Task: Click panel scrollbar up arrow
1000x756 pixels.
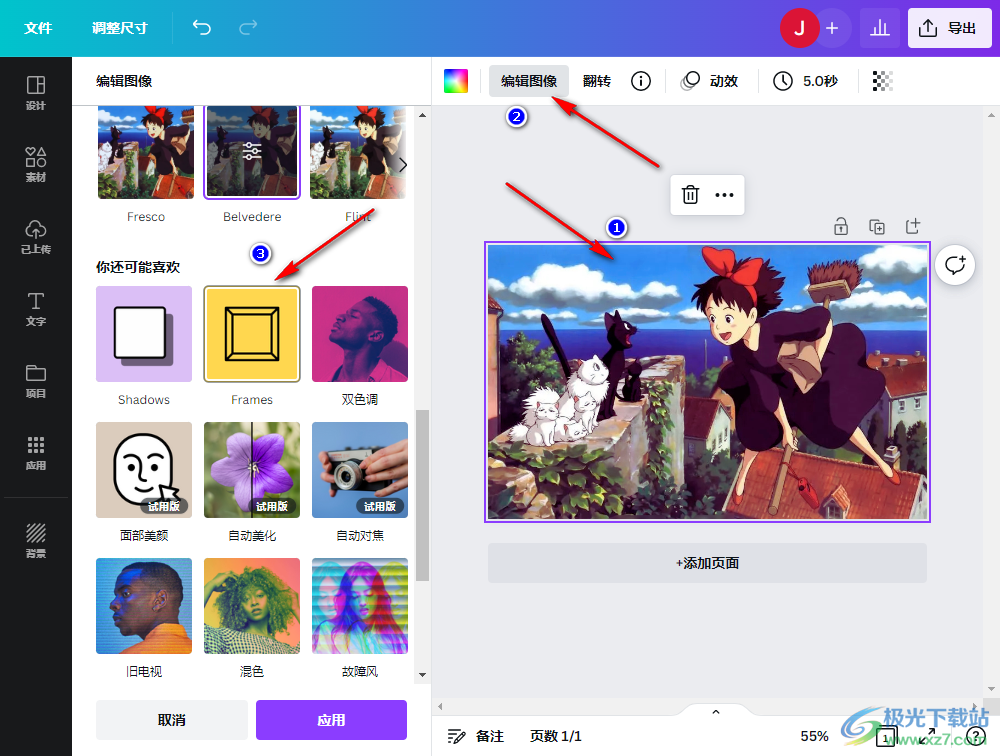Action: click(422, 115)
